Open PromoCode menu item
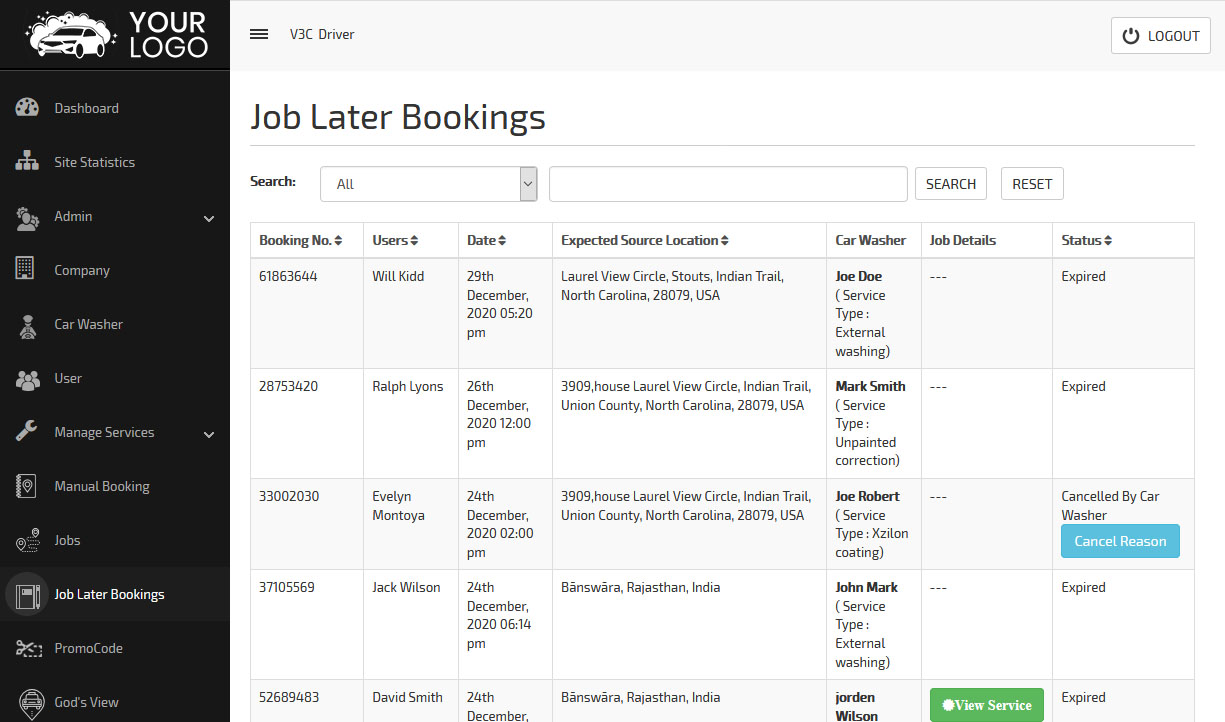The height and width of the screenshot is (722, 1225). (x=115, y=648)
